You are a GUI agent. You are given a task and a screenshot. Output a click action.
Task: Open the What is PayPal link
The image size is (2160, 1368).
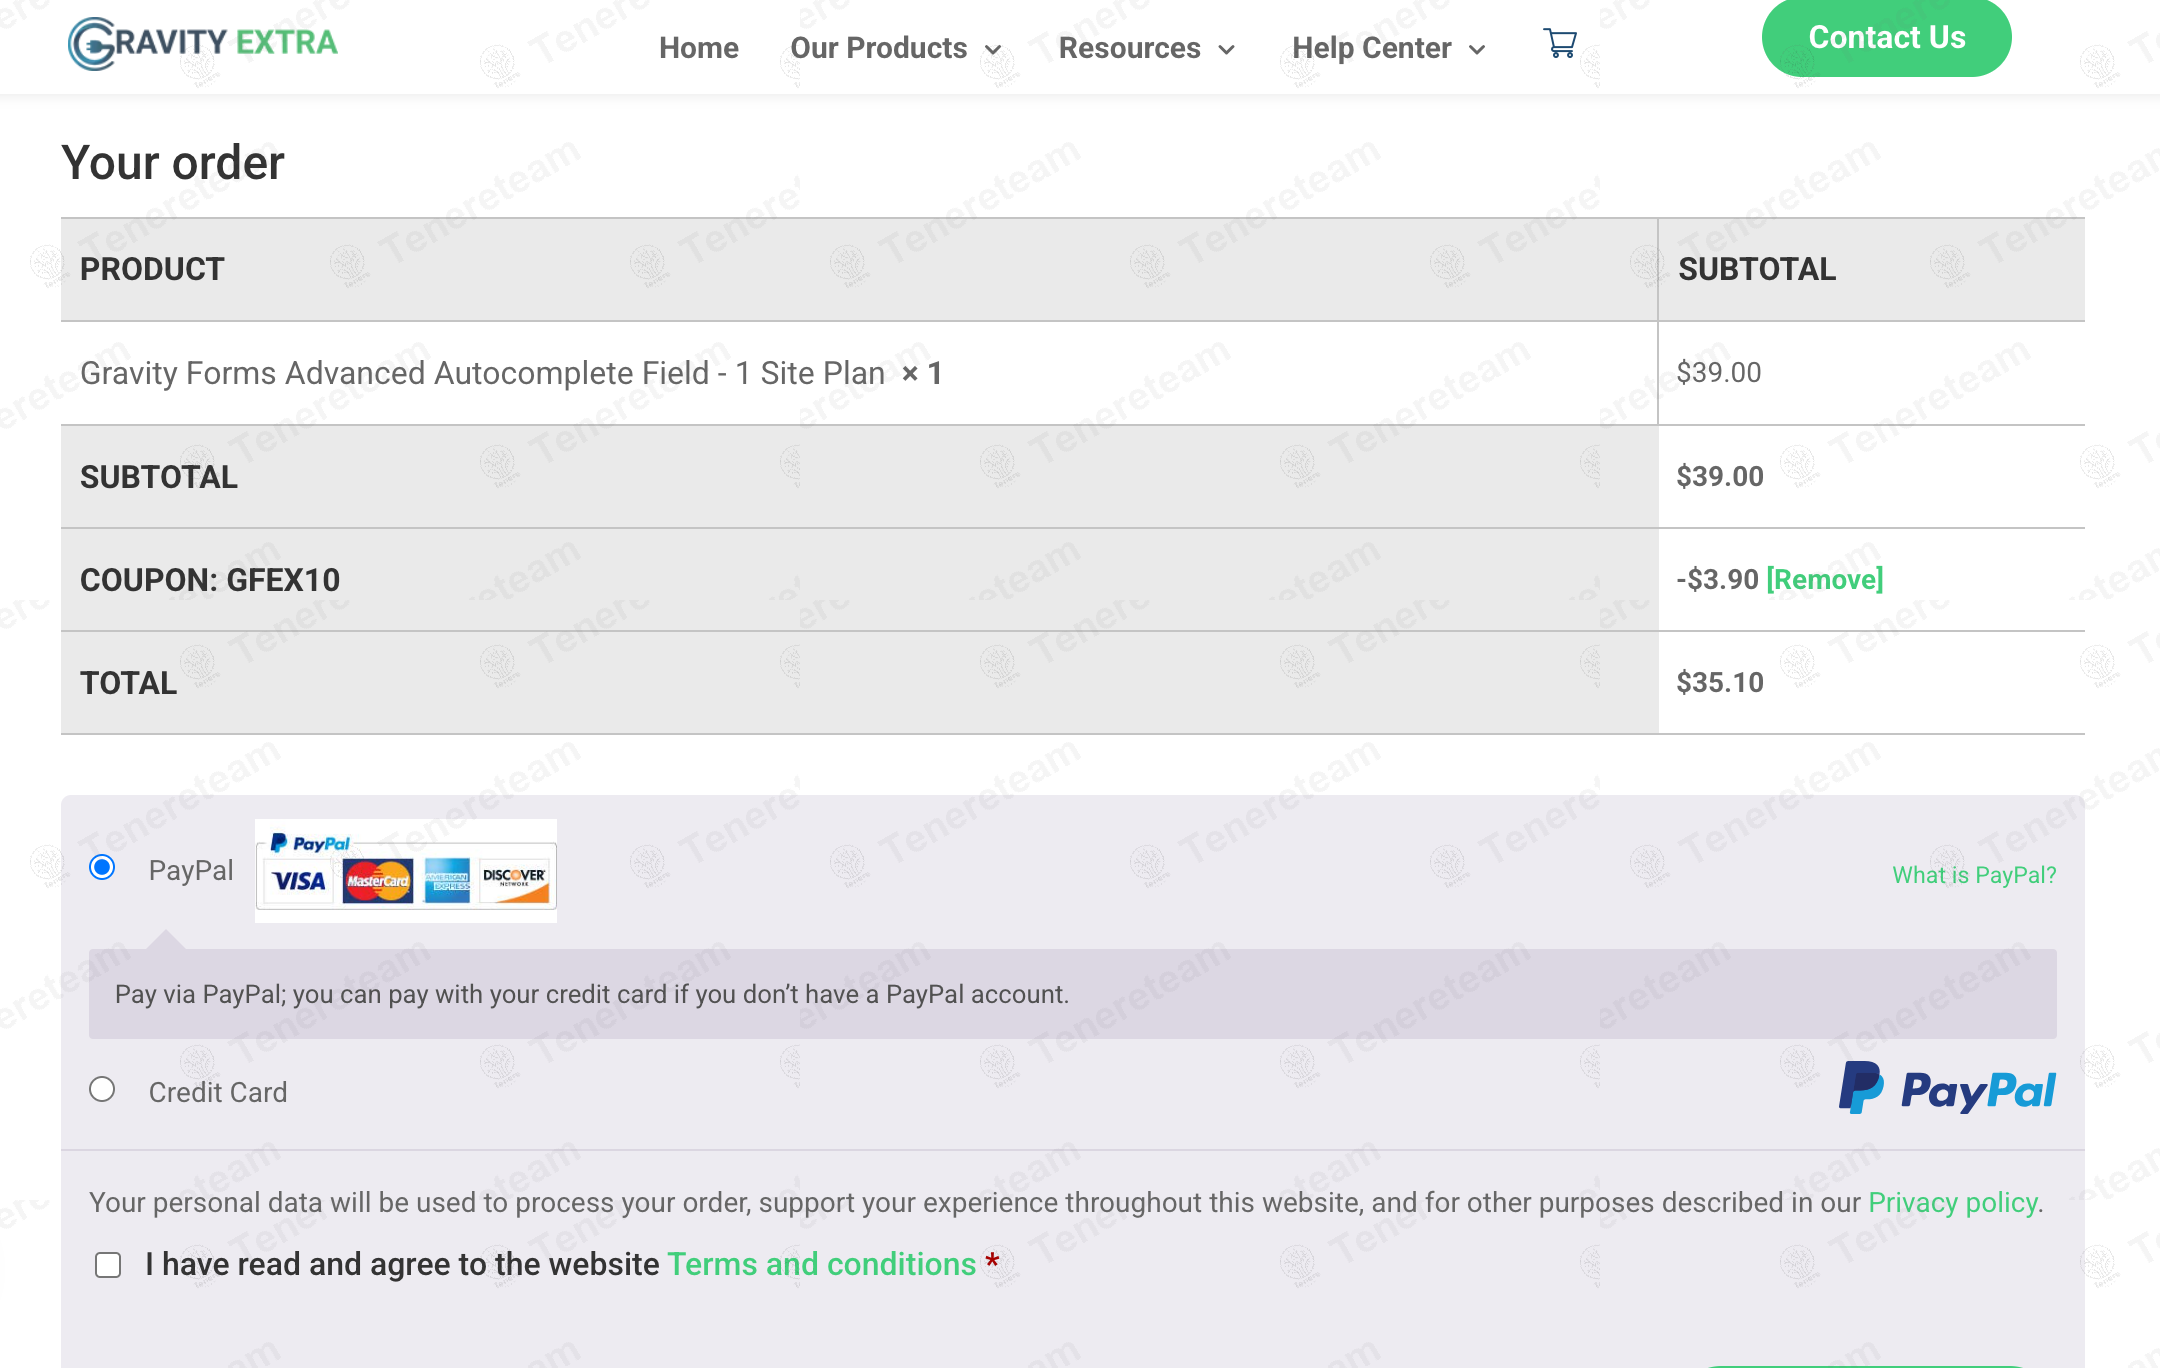pos(1973,875)
